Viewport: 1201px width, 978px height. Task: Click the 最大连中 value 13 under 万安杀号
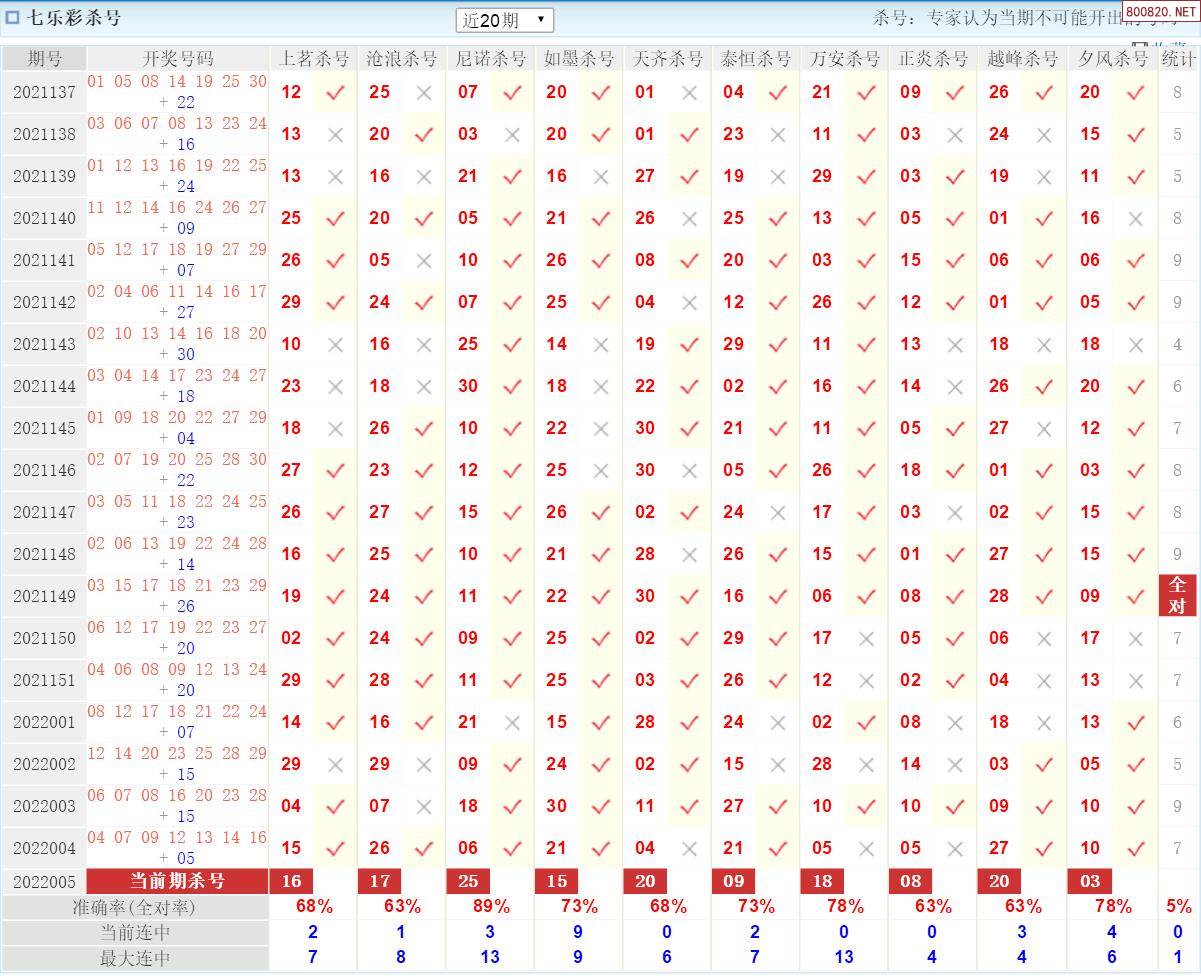[x=844, y=957]
